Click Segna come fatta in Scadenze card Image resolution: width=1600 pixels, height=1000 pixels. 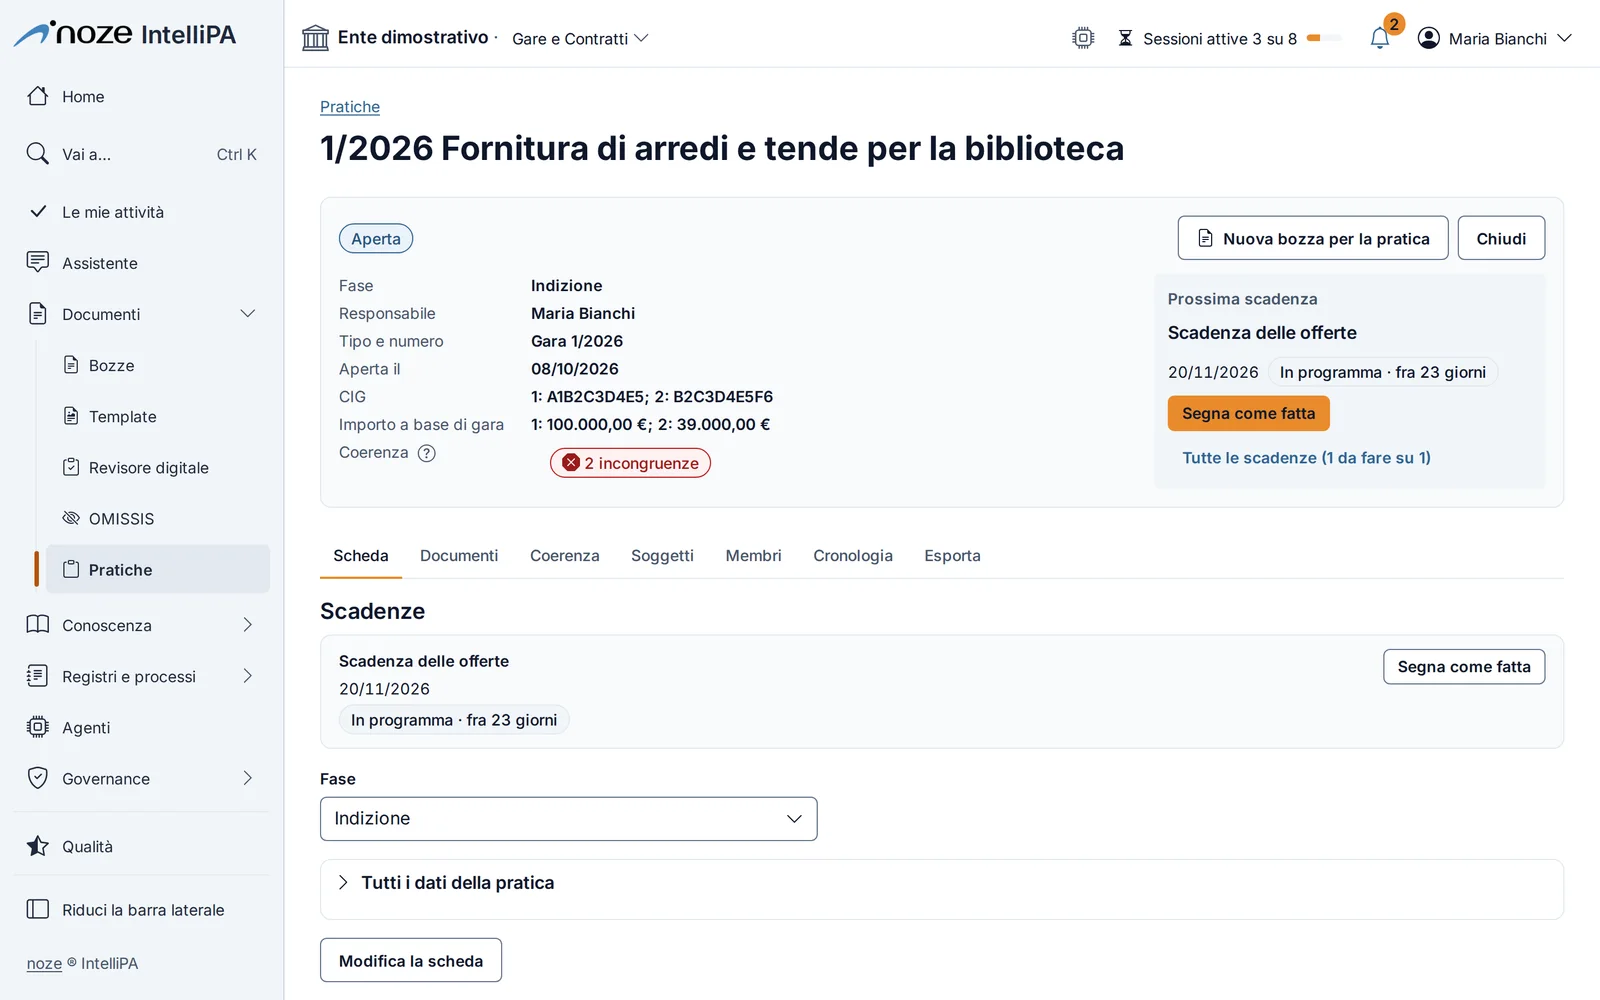pyautogui.click(x=1464, y=667)
